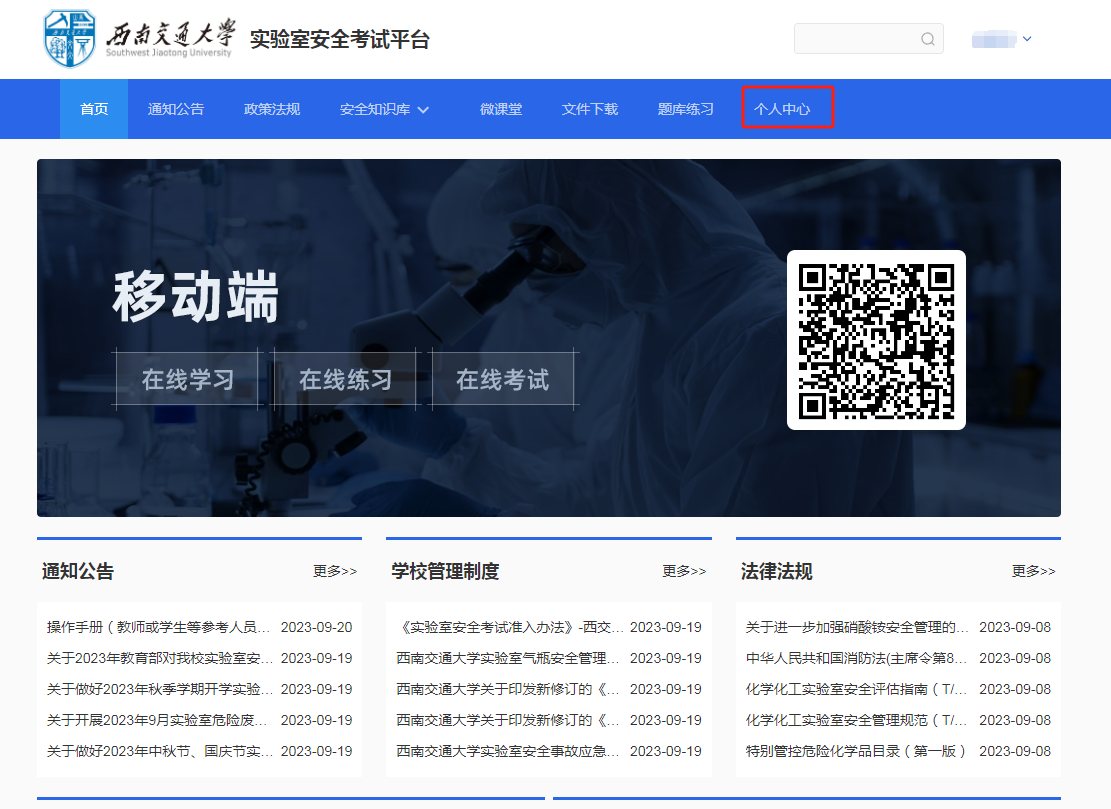
Task: Open notice 关于做好2023年中秋节、国庆节实…
Action: point(159,751)
